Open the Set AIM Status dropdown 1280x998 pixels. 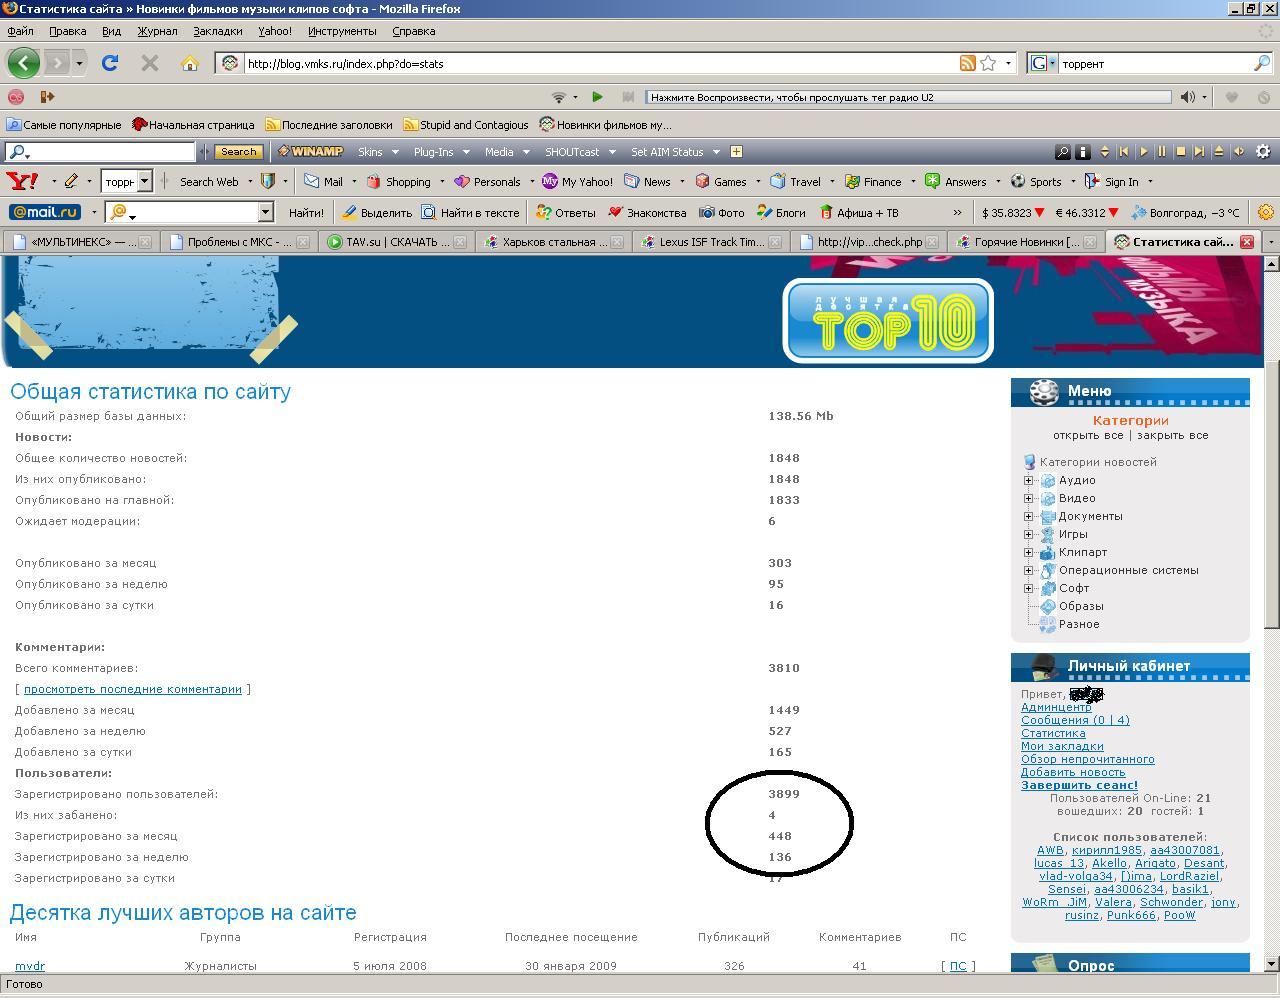[x=675, y=152]
